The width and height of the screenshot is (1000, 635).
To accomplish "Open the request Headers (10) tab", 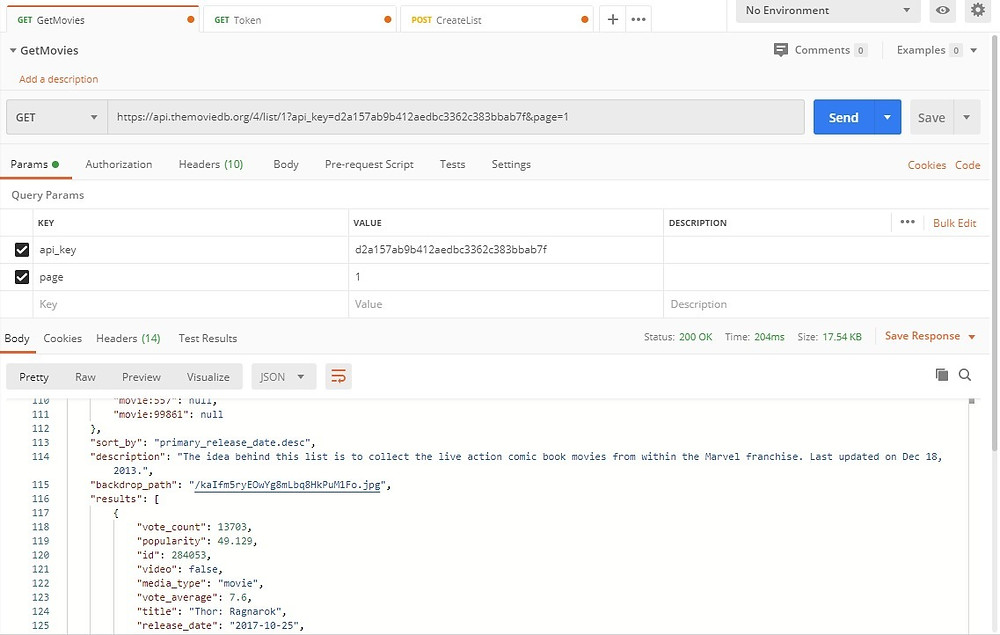I will [210, 164].
